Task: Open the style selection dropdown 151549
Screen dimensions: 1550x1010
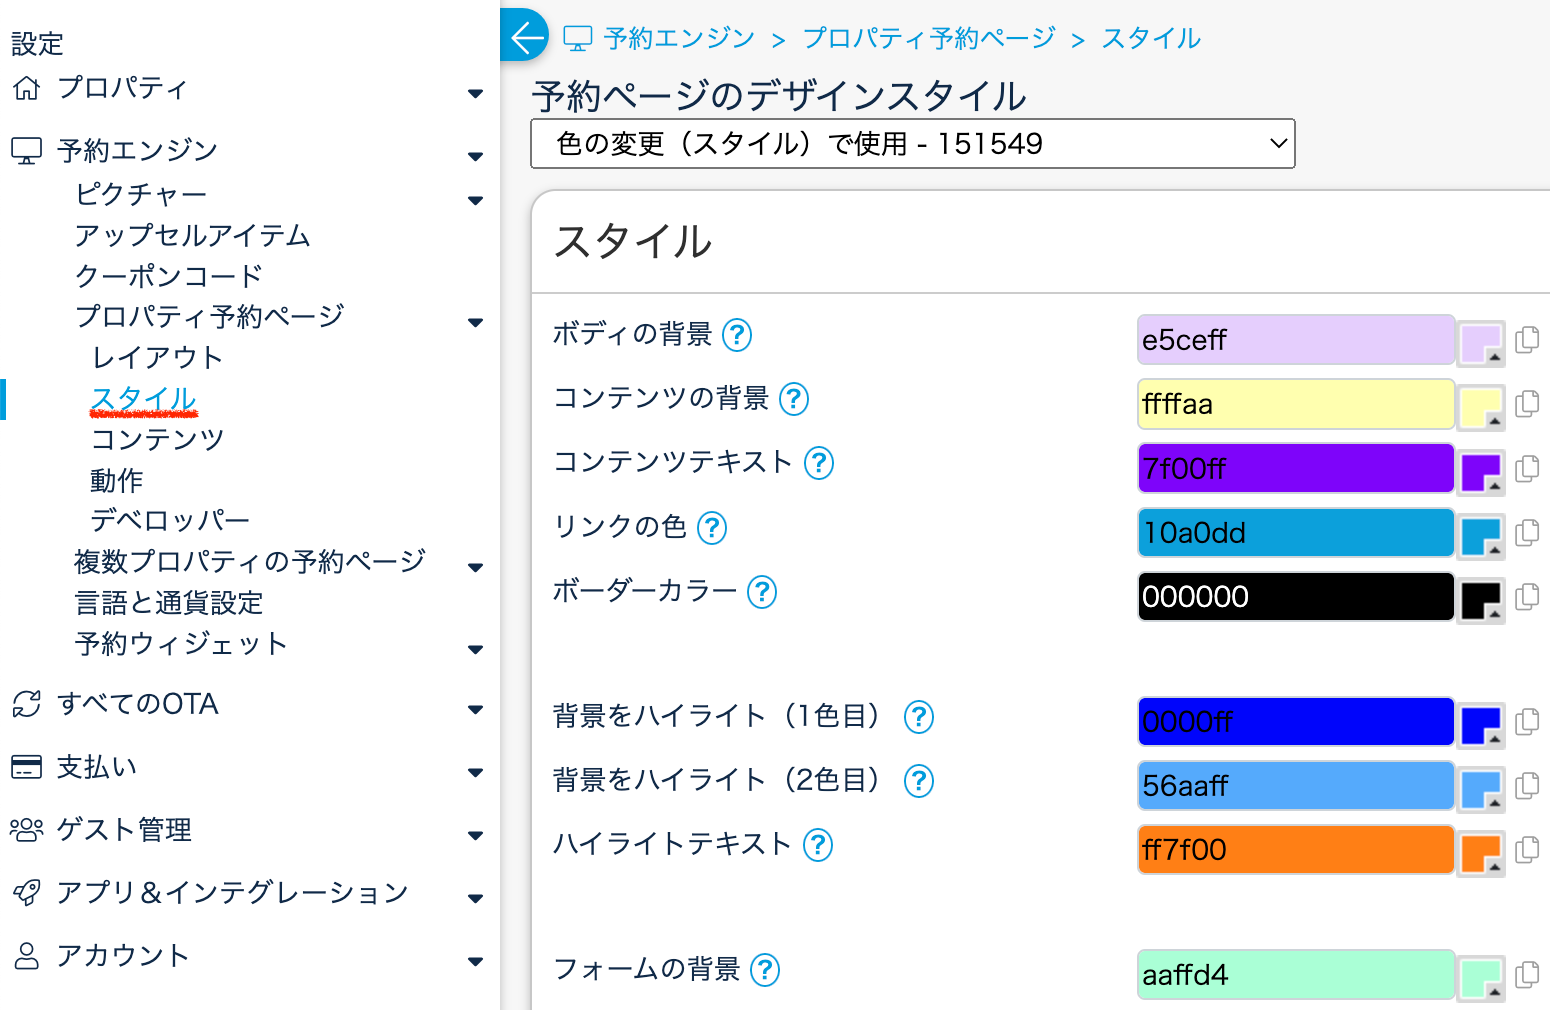Action: pos(912,144)
